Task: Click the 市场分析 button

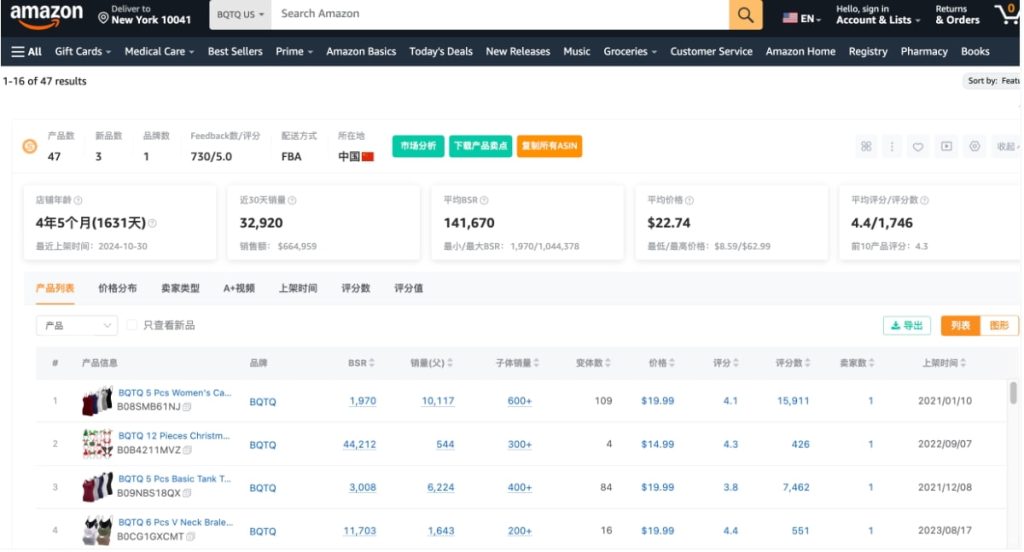Action: click(x=418, y=146)
